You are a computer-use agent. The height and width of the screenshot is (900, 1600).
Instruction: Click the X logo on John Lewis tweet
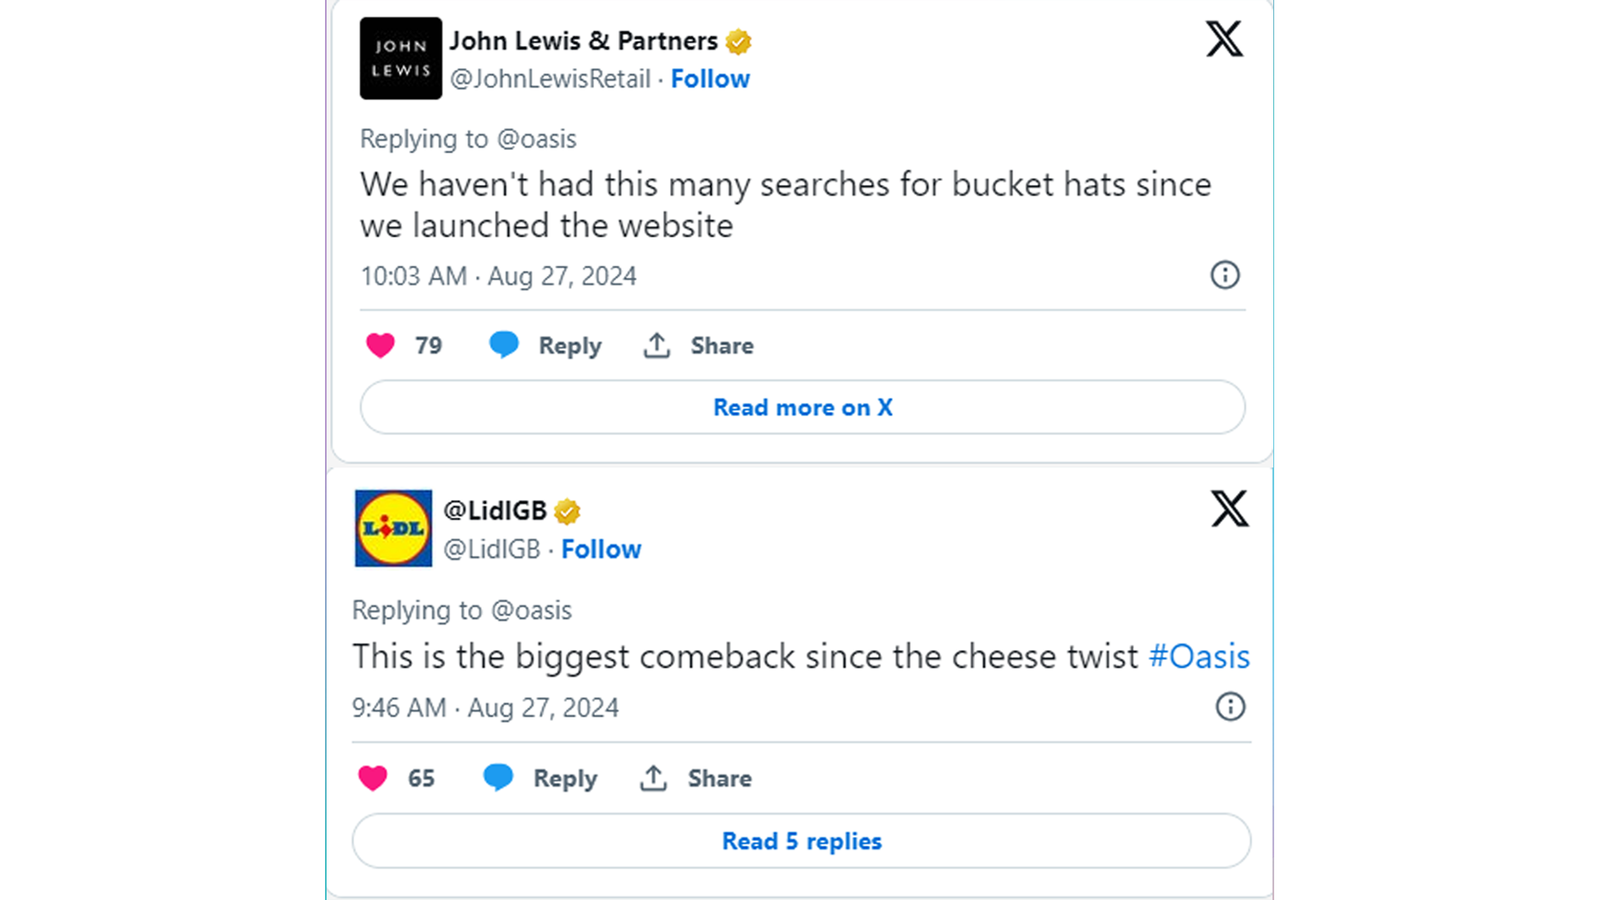coord(1224,40)
